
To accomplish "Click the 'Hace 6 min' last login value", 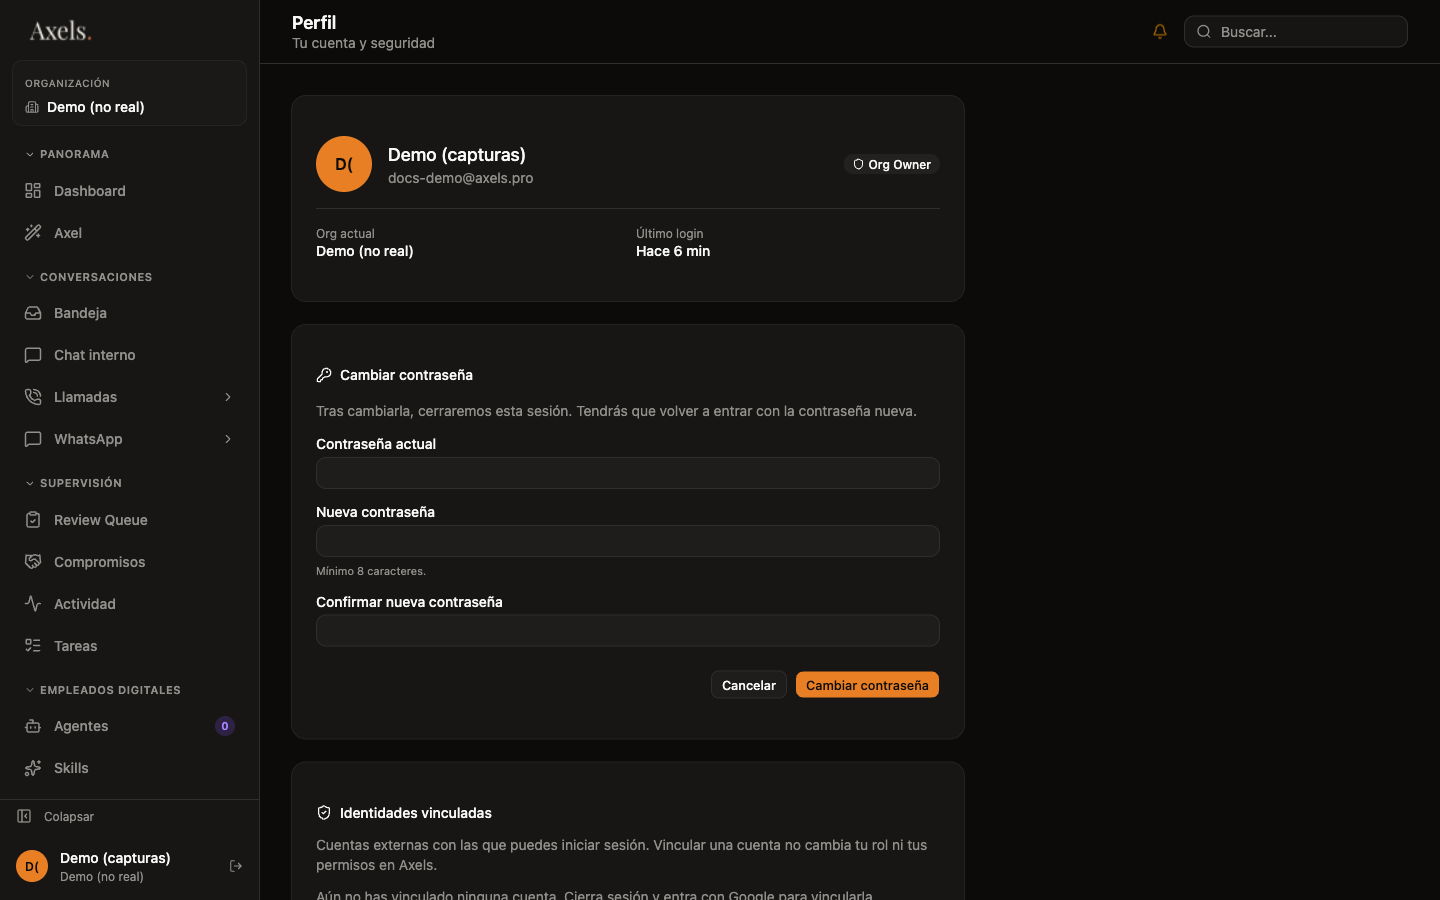I will [x=673, y=251].
